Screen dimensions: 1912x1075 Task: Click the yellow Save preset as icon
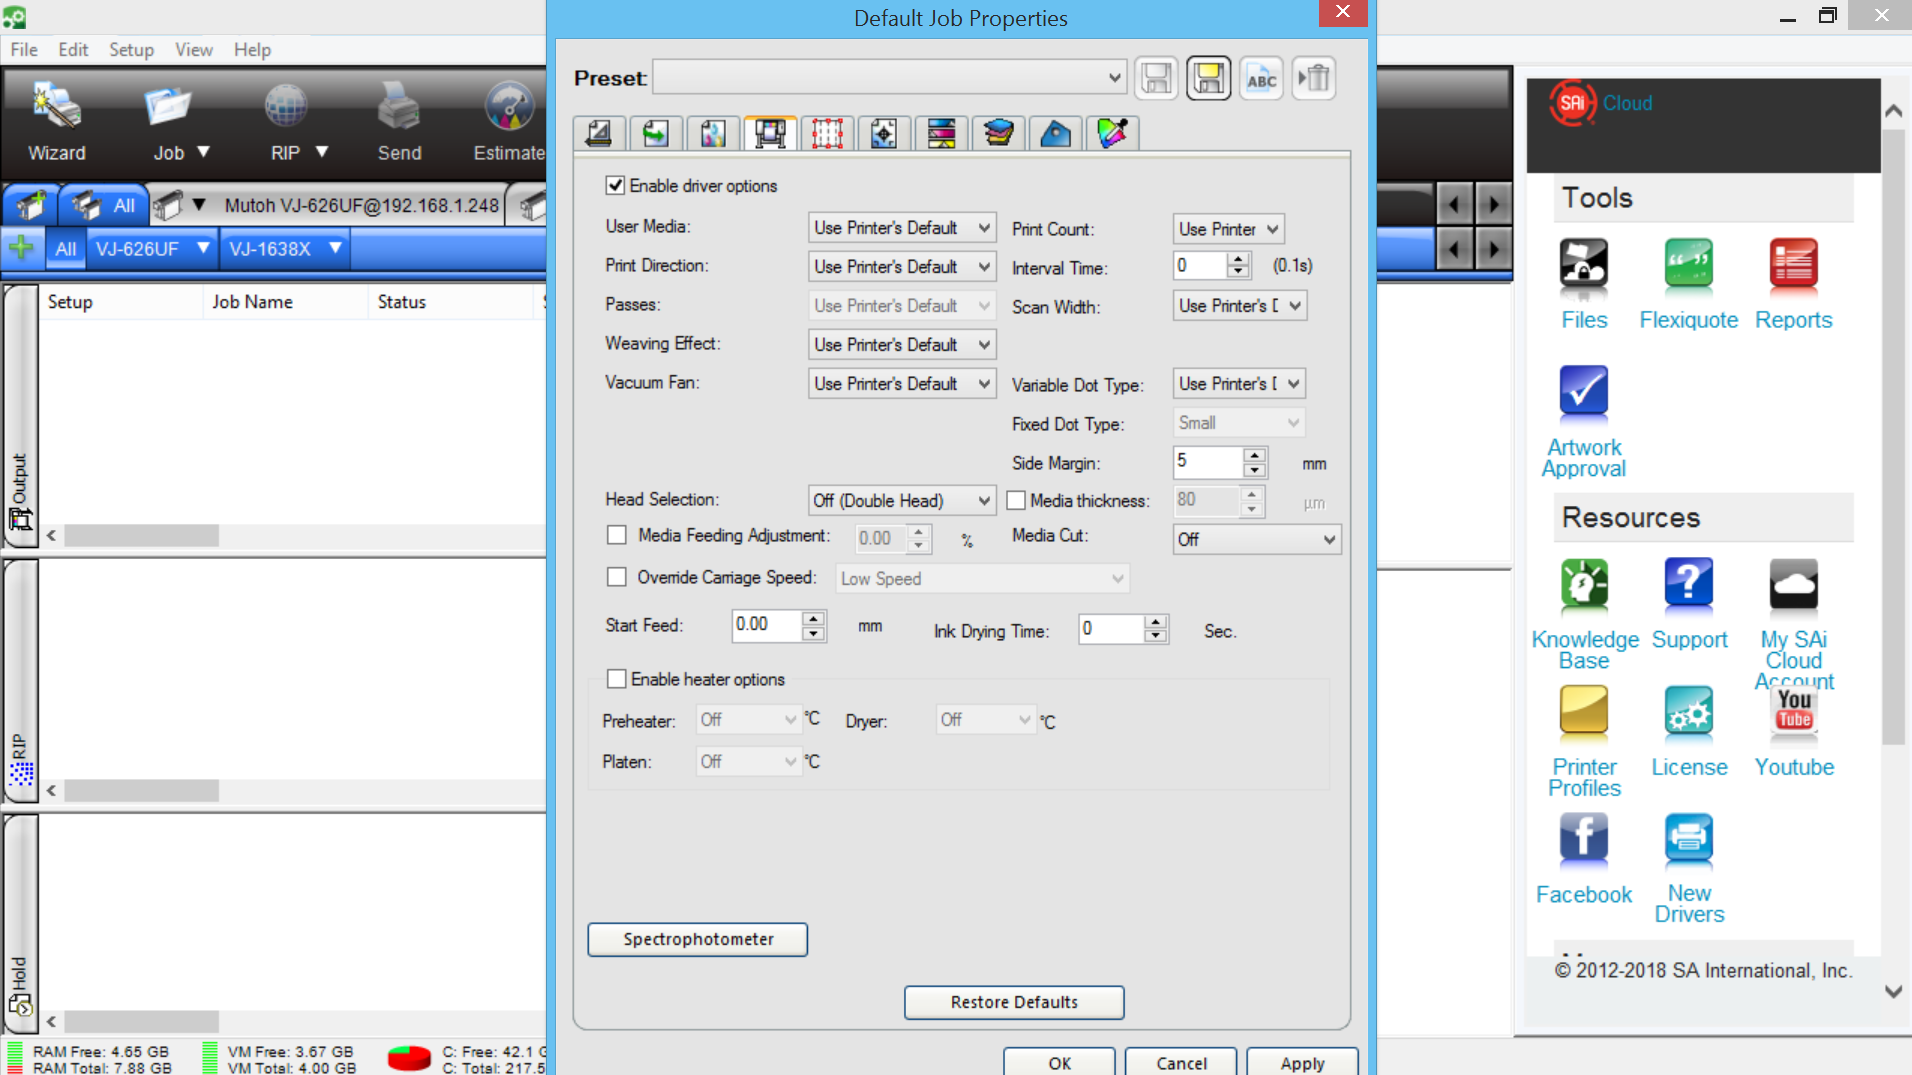tap(1208, 78)
